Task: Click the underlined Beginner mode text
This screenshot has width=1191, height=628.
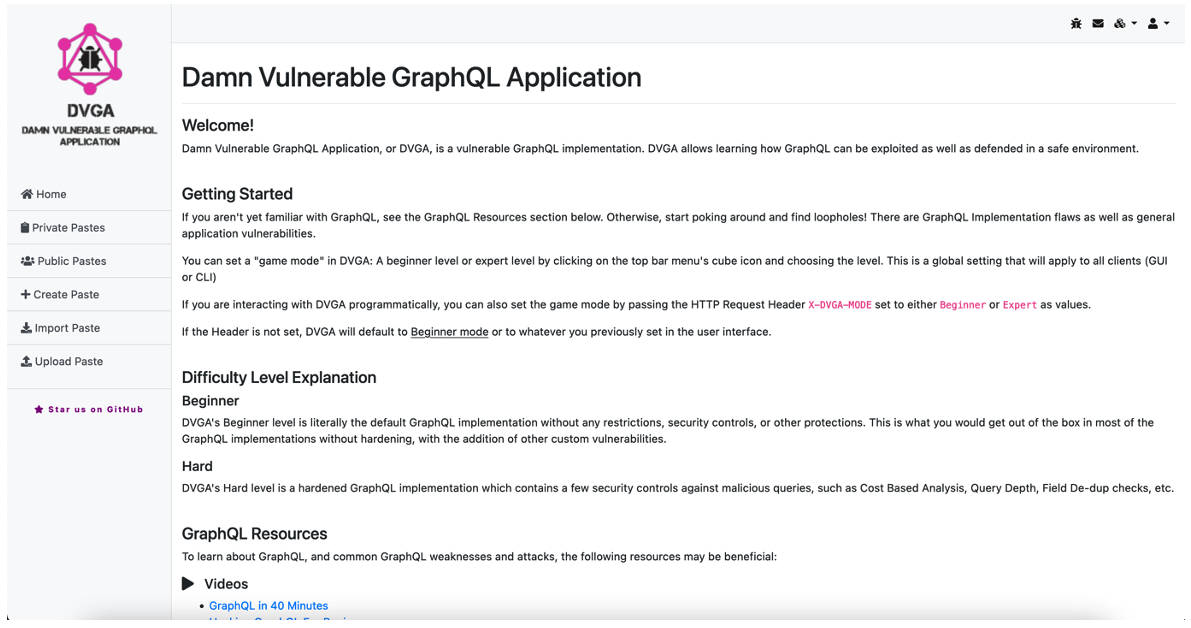Action: (x=449, y=332)
